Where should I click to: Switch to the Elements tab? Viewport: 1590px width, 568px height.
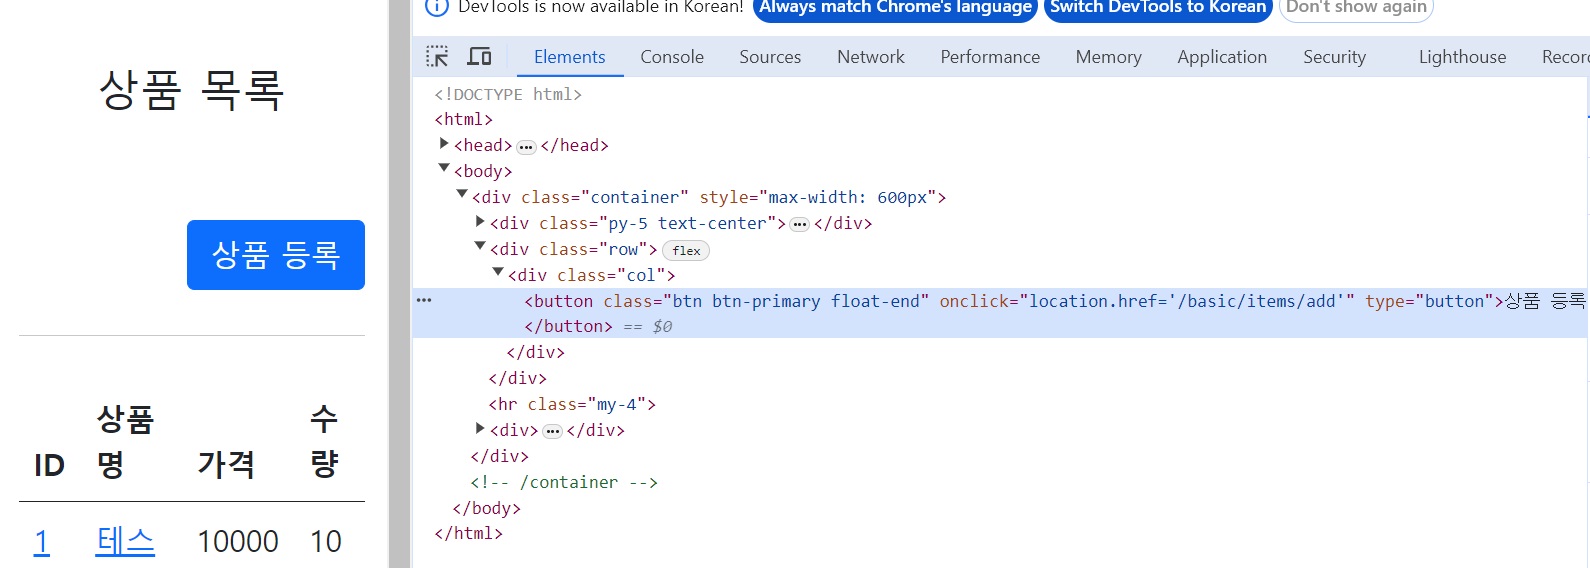pyautogui.click(x=570, y=57)
